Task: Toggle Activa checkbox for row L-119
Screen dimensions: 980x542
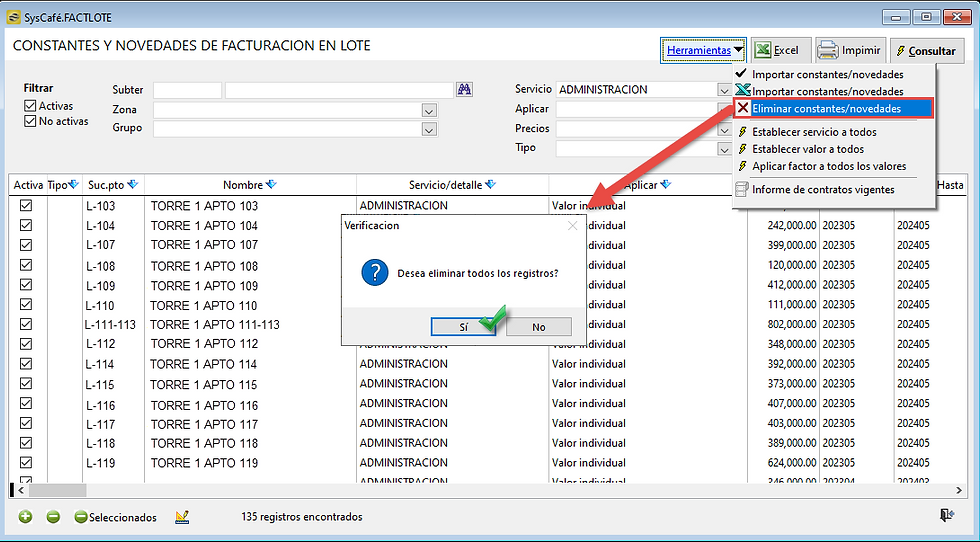Action: pyautogui.click(x=26, y=463)
